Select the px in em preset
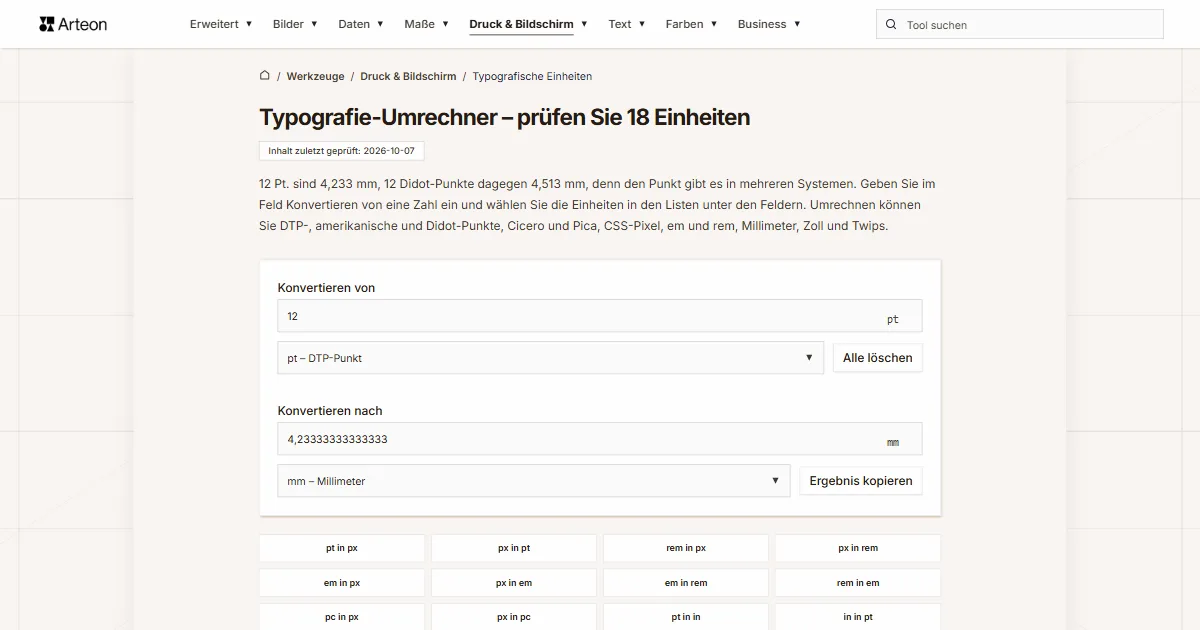 (514, 583)
